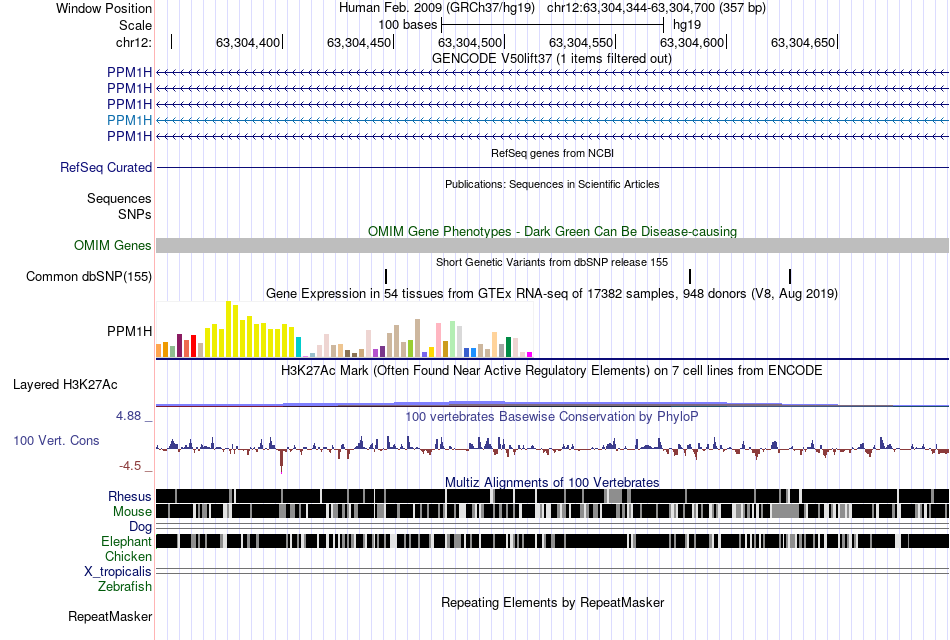Select the gray OMIM Genes bar

553,245
